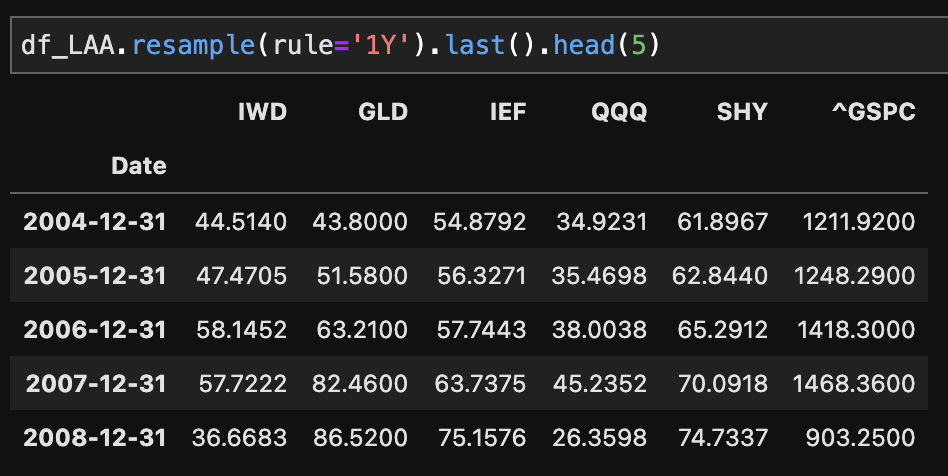Click the QQQ value 38.0038
Viewport: 948px width, 476px height.
pyautogui.click(x=600, y=330)
